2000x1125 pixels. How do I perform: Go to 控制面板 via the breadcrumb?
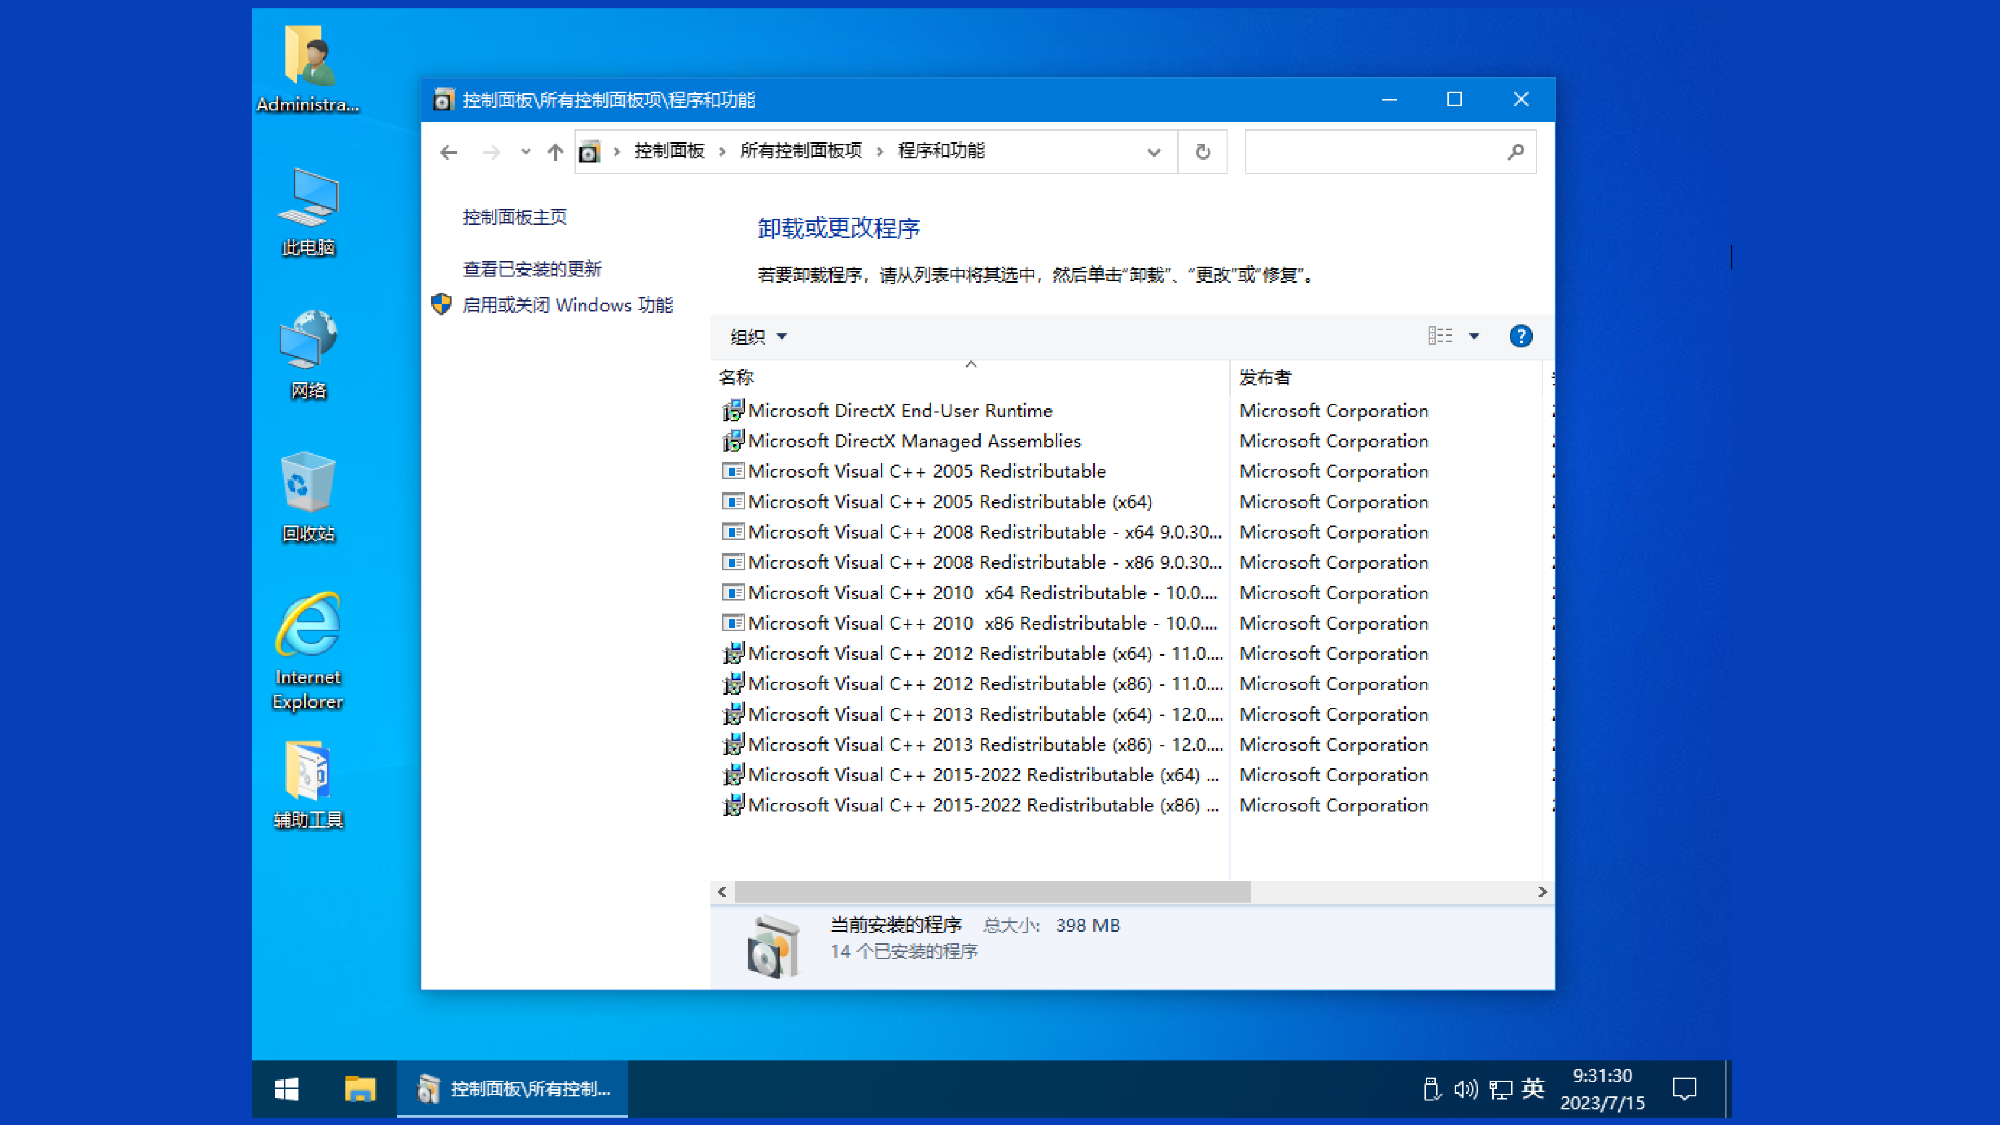tap(671, 151)
